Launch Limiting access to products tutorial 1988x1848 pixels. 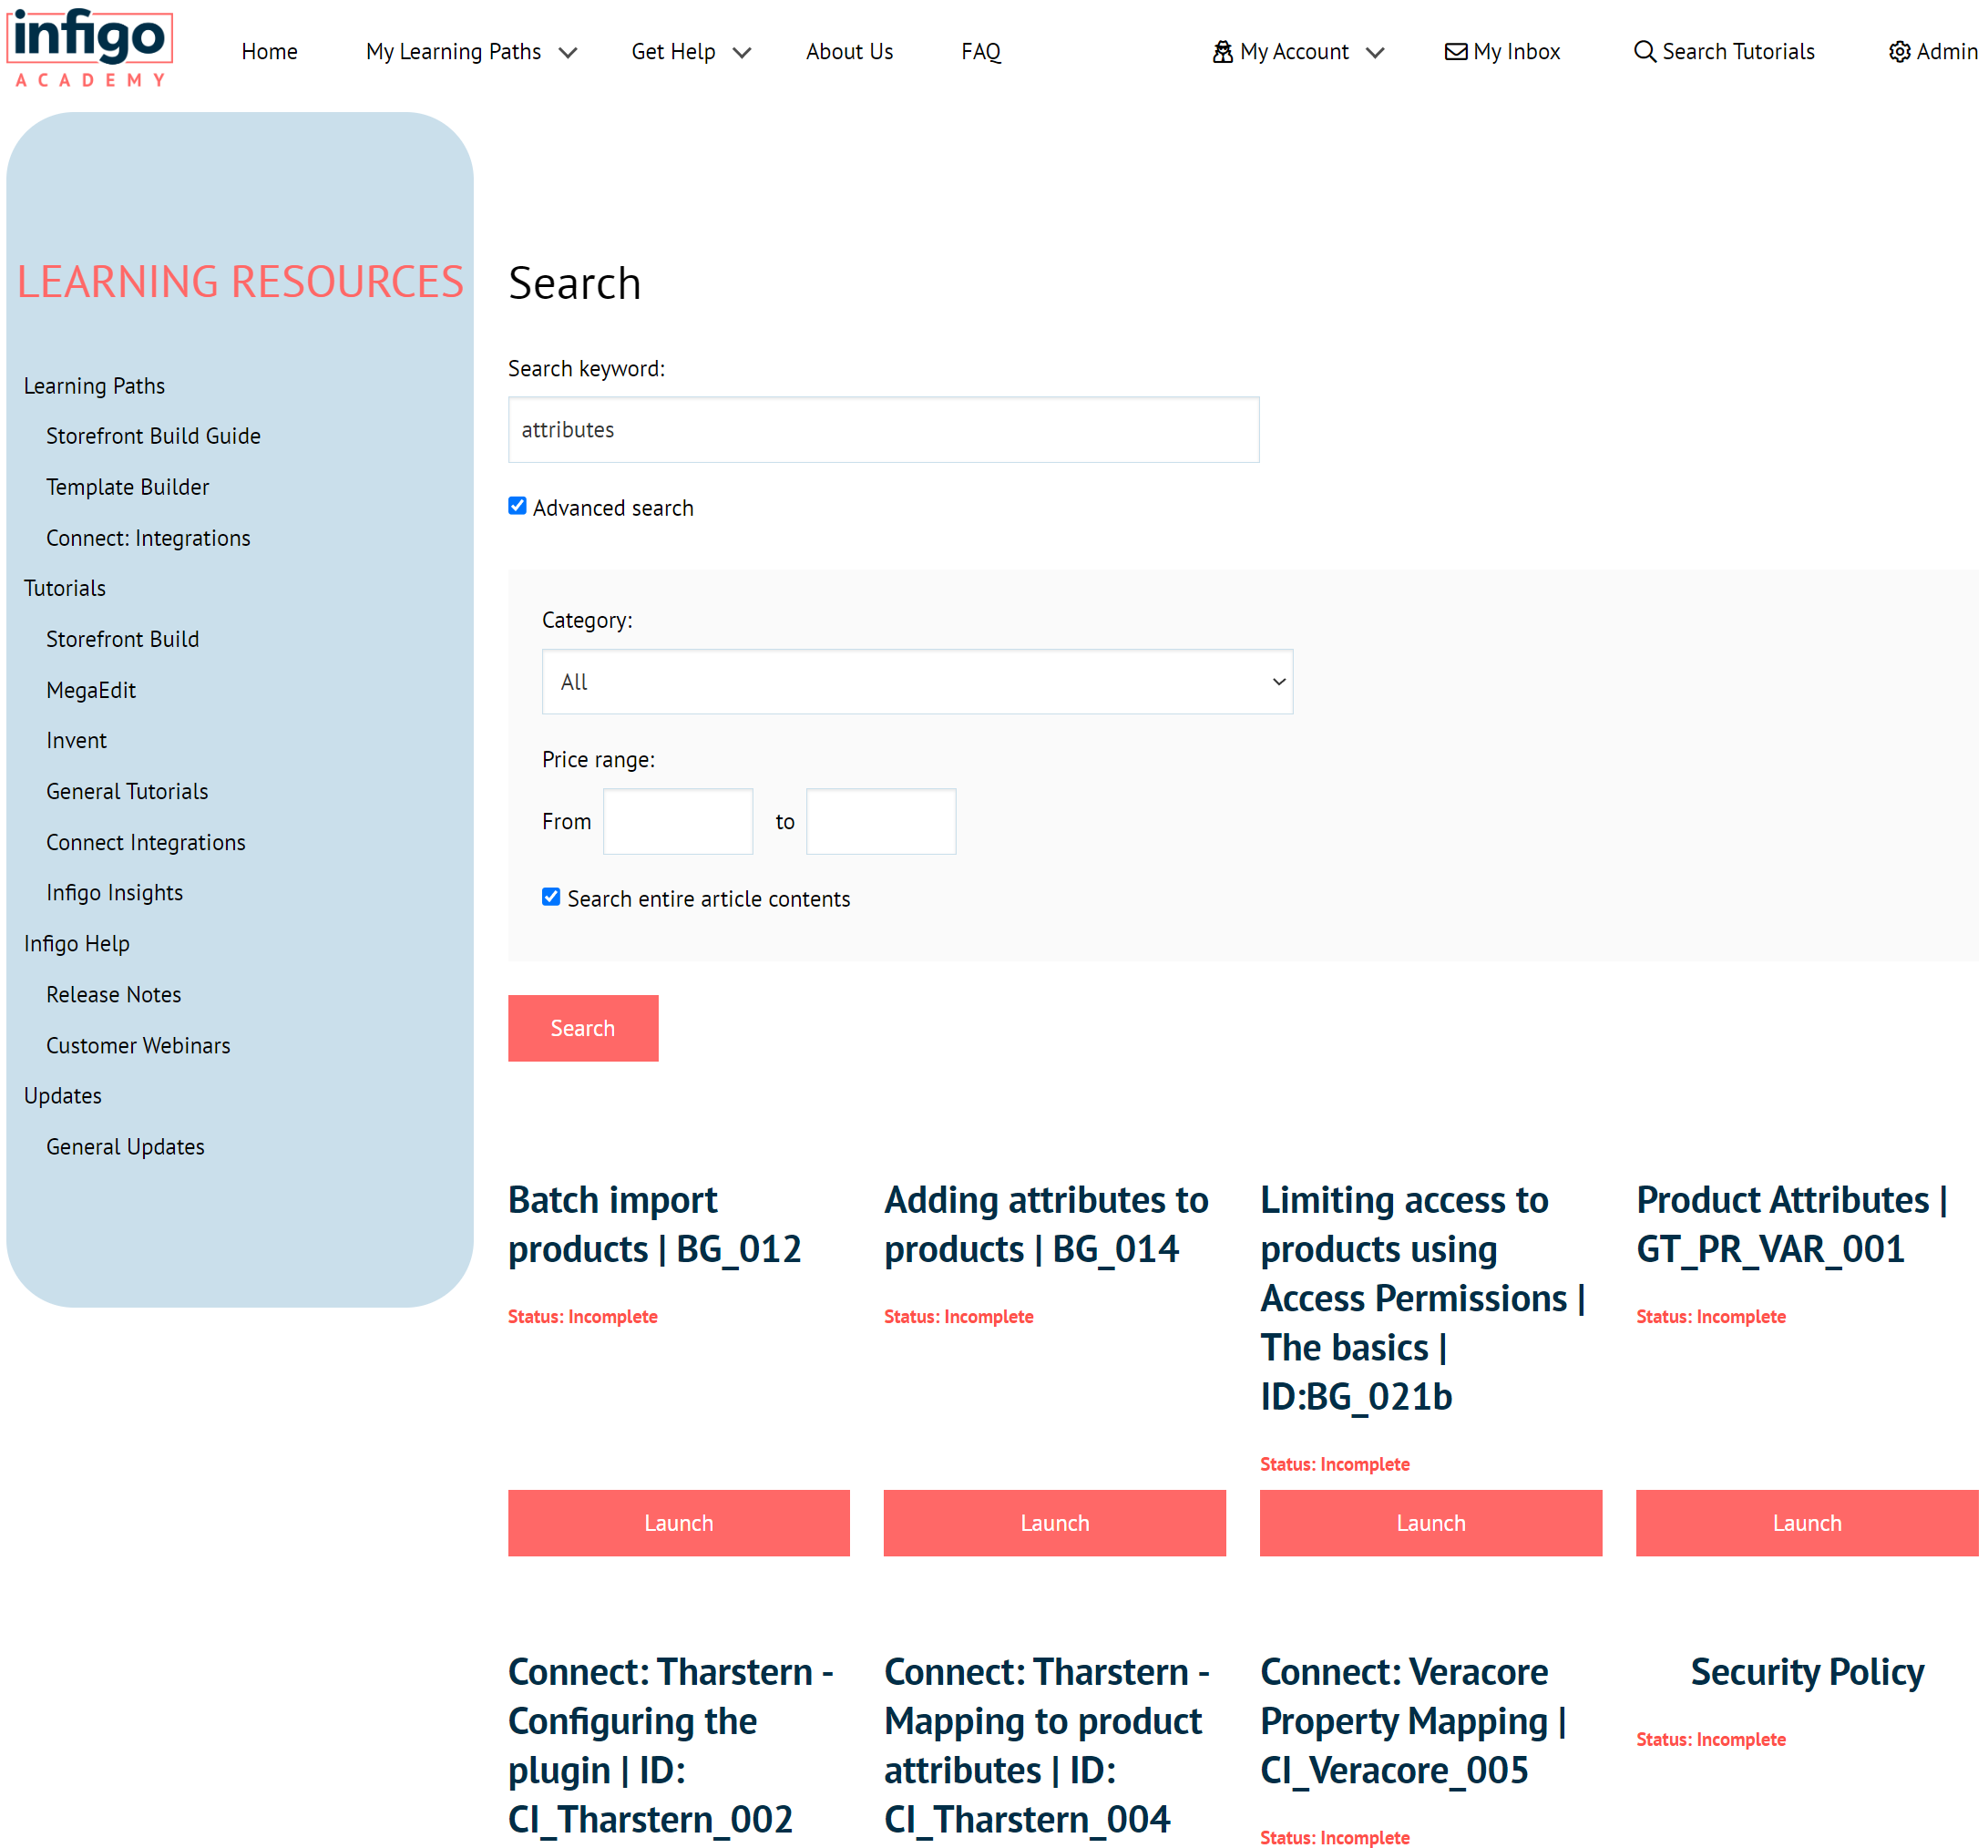[1430, 1523]
